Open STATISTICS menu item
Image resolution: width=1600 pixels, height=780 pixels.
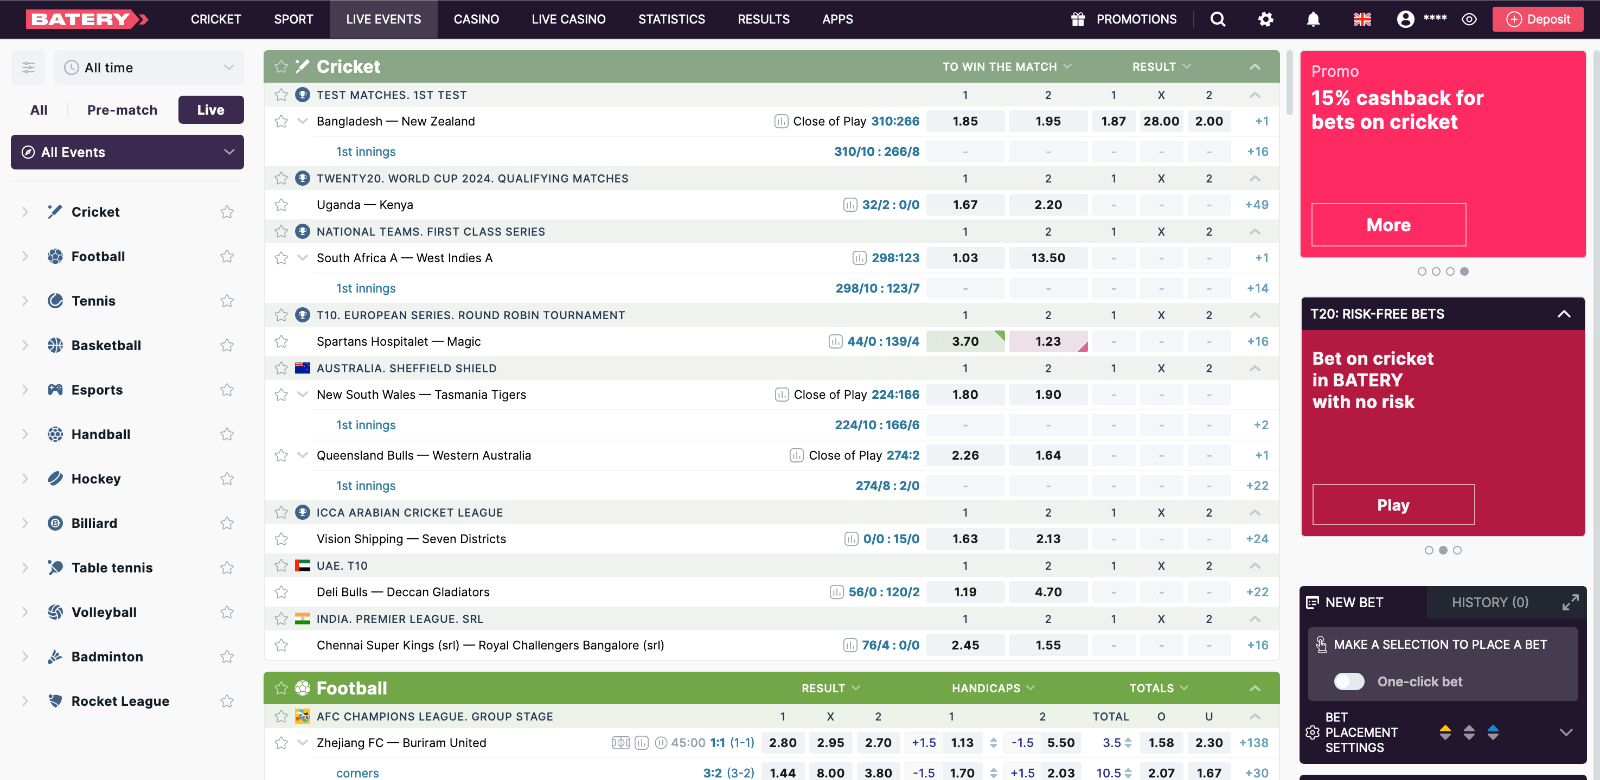(672, 19)
